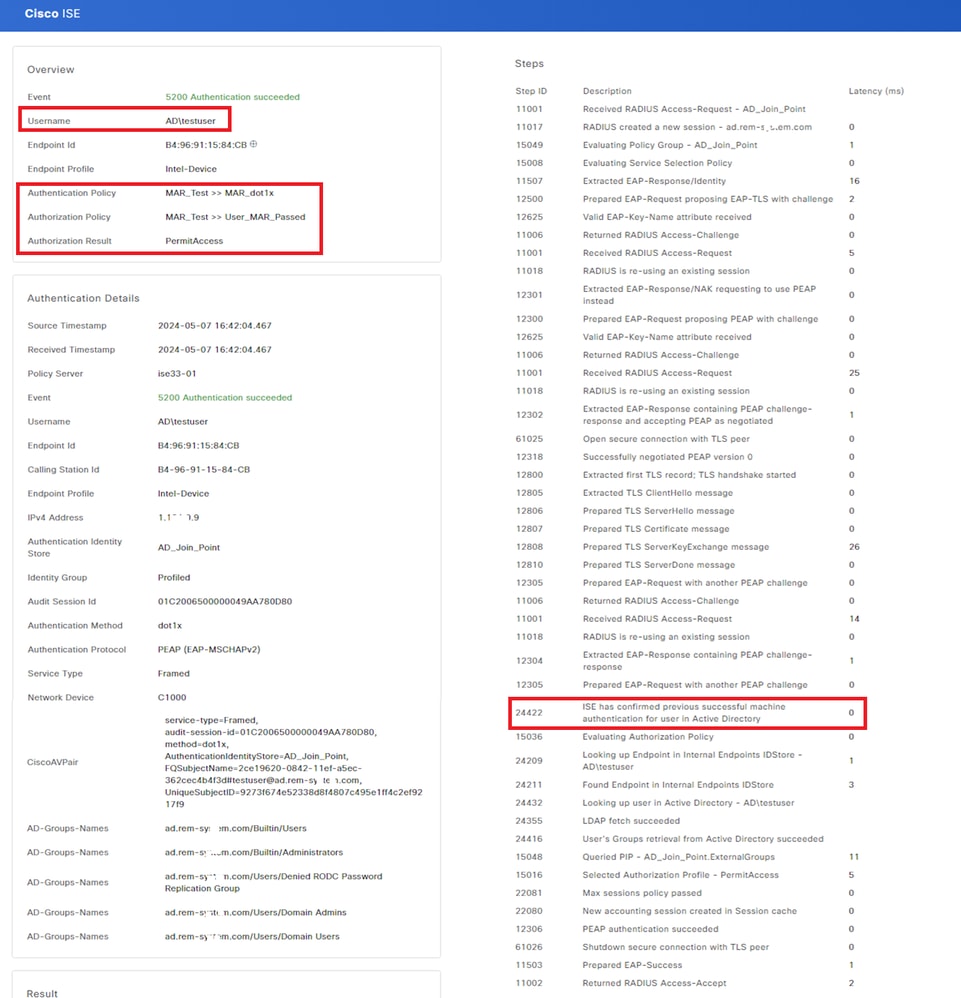The height and width of the screenshot is (998, 961).
Task: Click the PermitAccess authorization result value
Action: pyautogui.click(x=194, y=241)
